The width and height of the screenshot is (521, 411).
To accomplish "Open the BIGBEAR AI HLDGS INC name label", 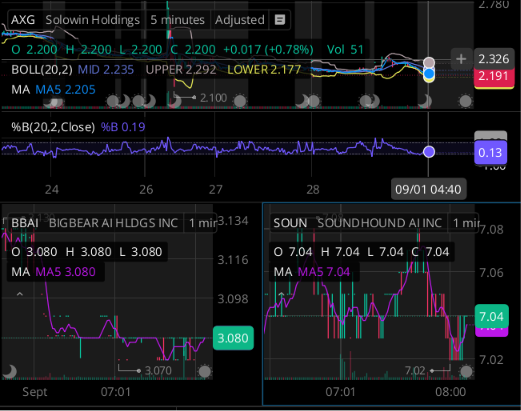I will (x=113, y=223).
